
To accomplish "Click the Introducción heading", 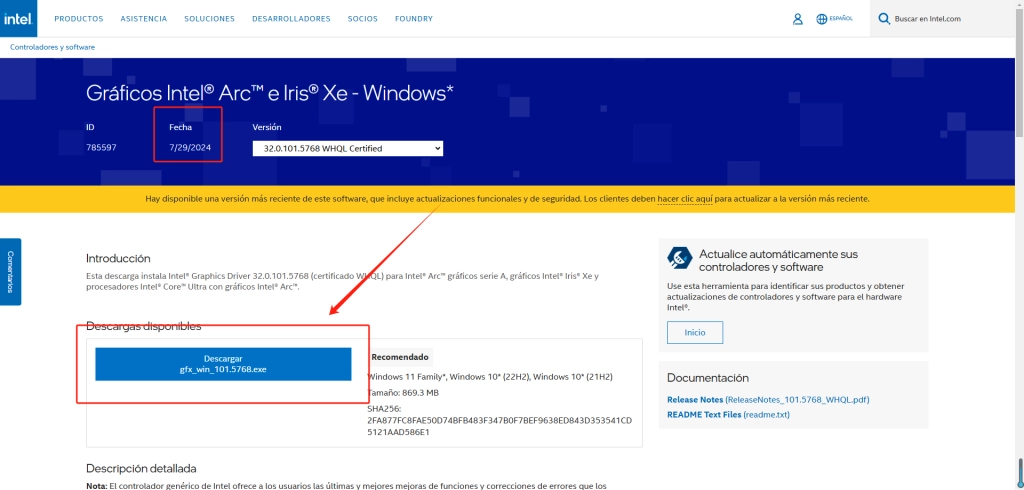I will (118, 258).
